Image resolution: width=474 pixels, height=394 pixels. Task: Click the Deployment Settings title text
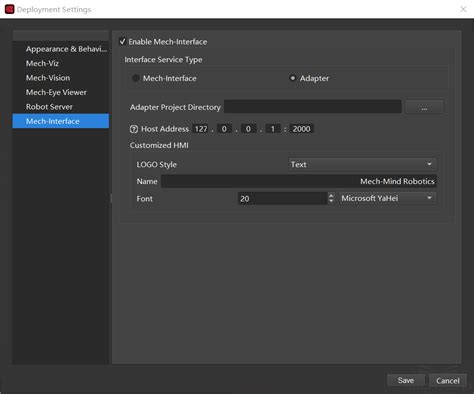click(x=54, y=9)
